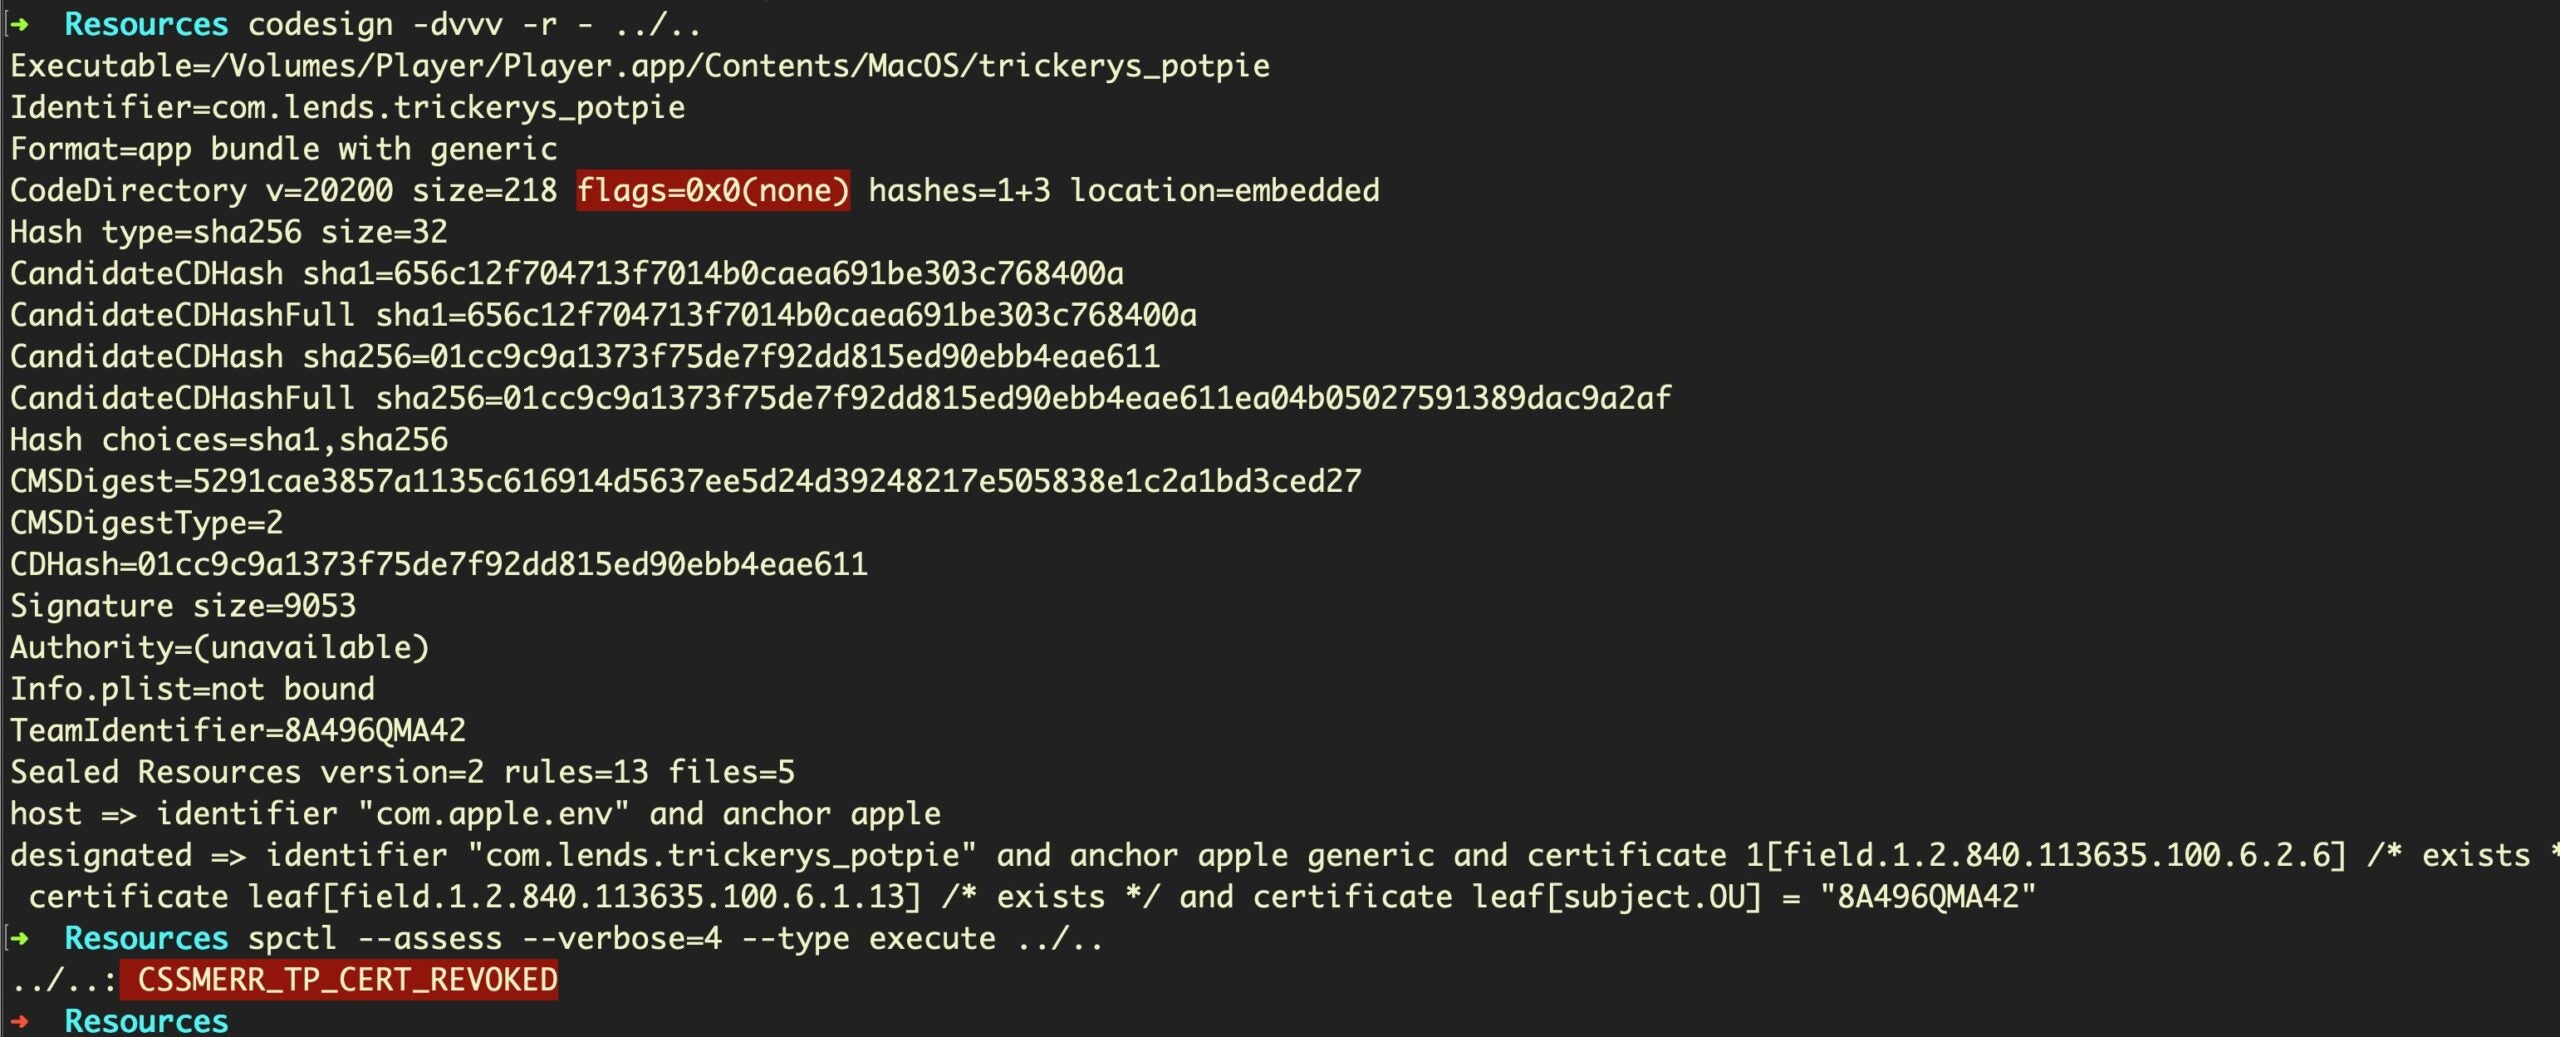The height and width of the screenshot is (1037, 2560).
Task: Click the highlighted CSSMERR_TP_CERT_REVOKED error
Action: pyautogui.click(x=346, y=980)
